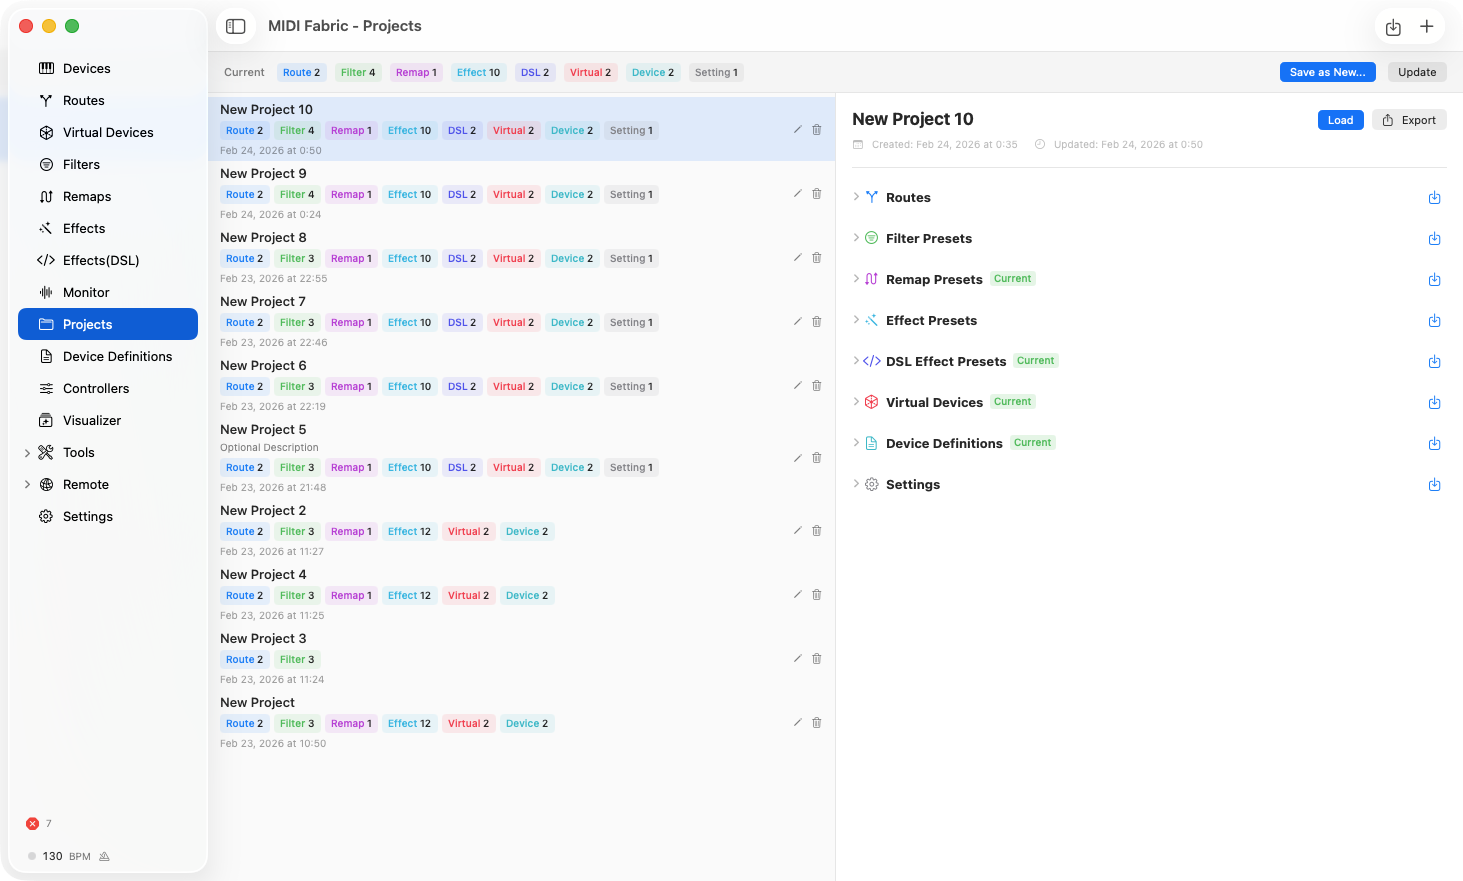Click the Current Effect 10 tag
The height and width of the screenshot is (881, 1463).
point(478,72)
